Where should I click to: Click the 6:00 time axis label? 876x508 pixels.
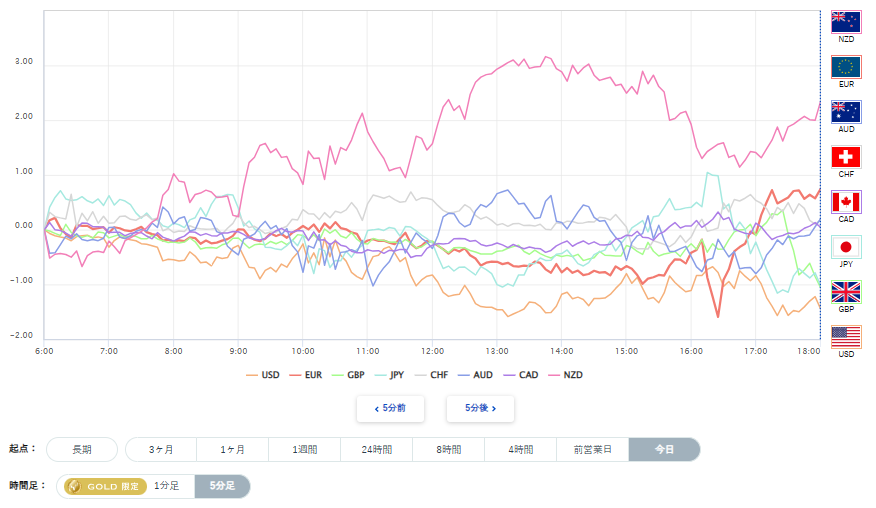[x=44, y=351]
